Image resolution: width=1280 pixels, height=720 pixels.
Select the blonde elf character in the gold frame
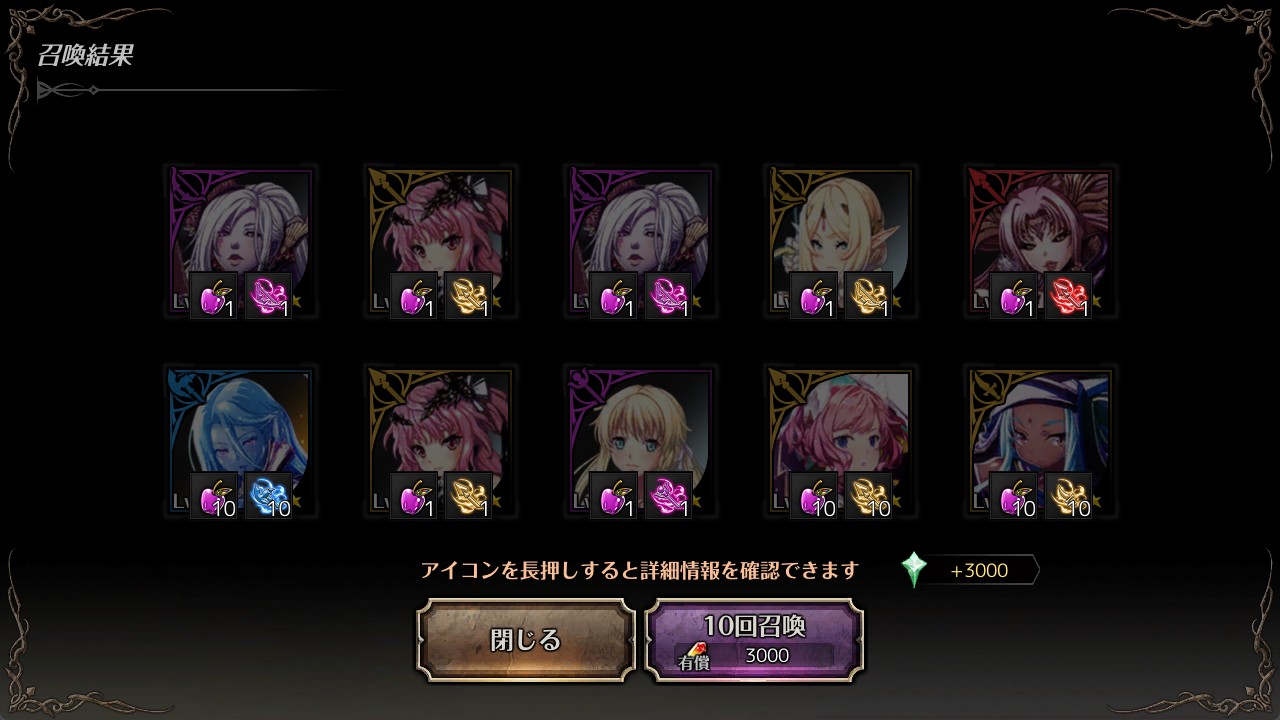(841, 242)
